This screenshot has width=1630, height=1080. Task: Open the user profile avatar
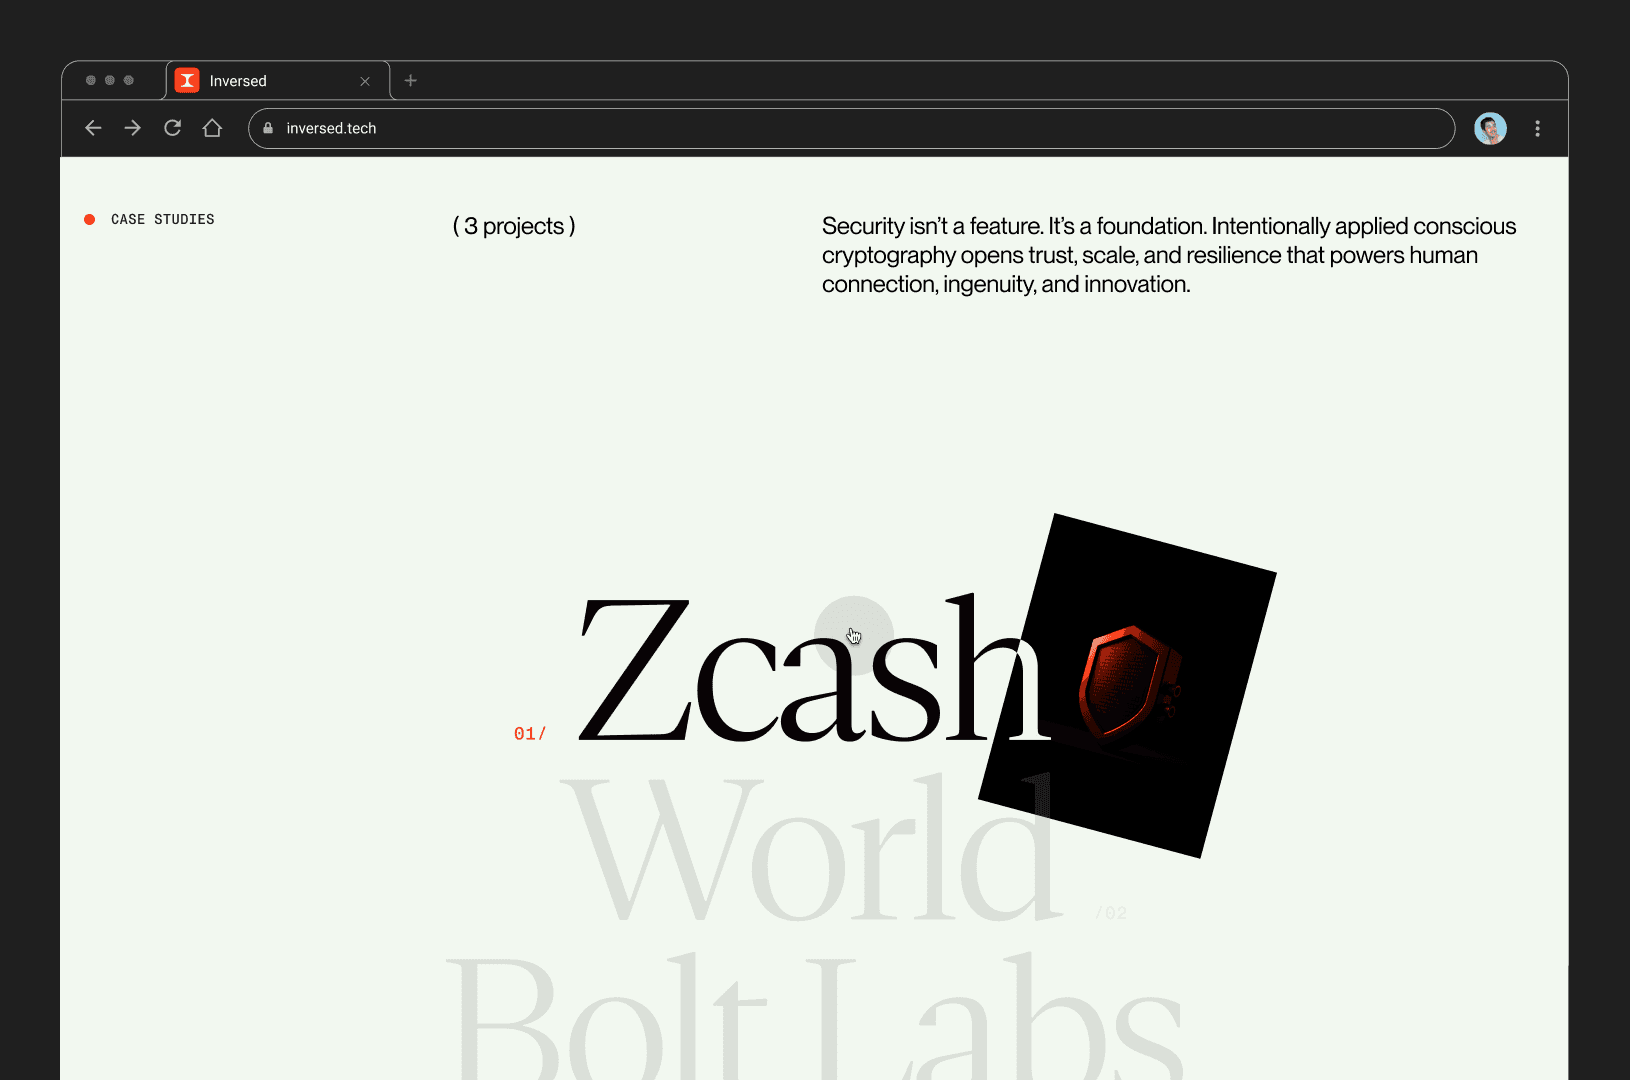(x=1490, y=128)
